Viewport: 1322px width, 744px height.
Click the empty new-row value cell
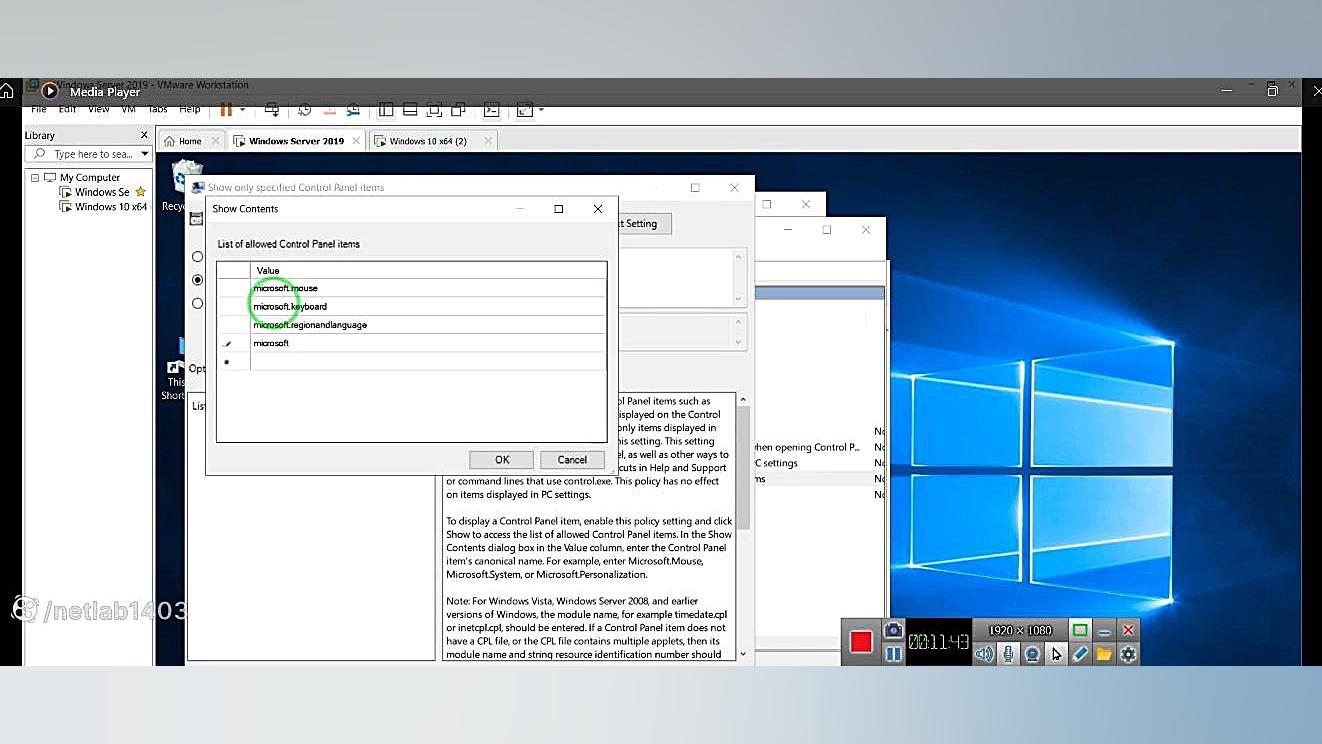[428, 362]
